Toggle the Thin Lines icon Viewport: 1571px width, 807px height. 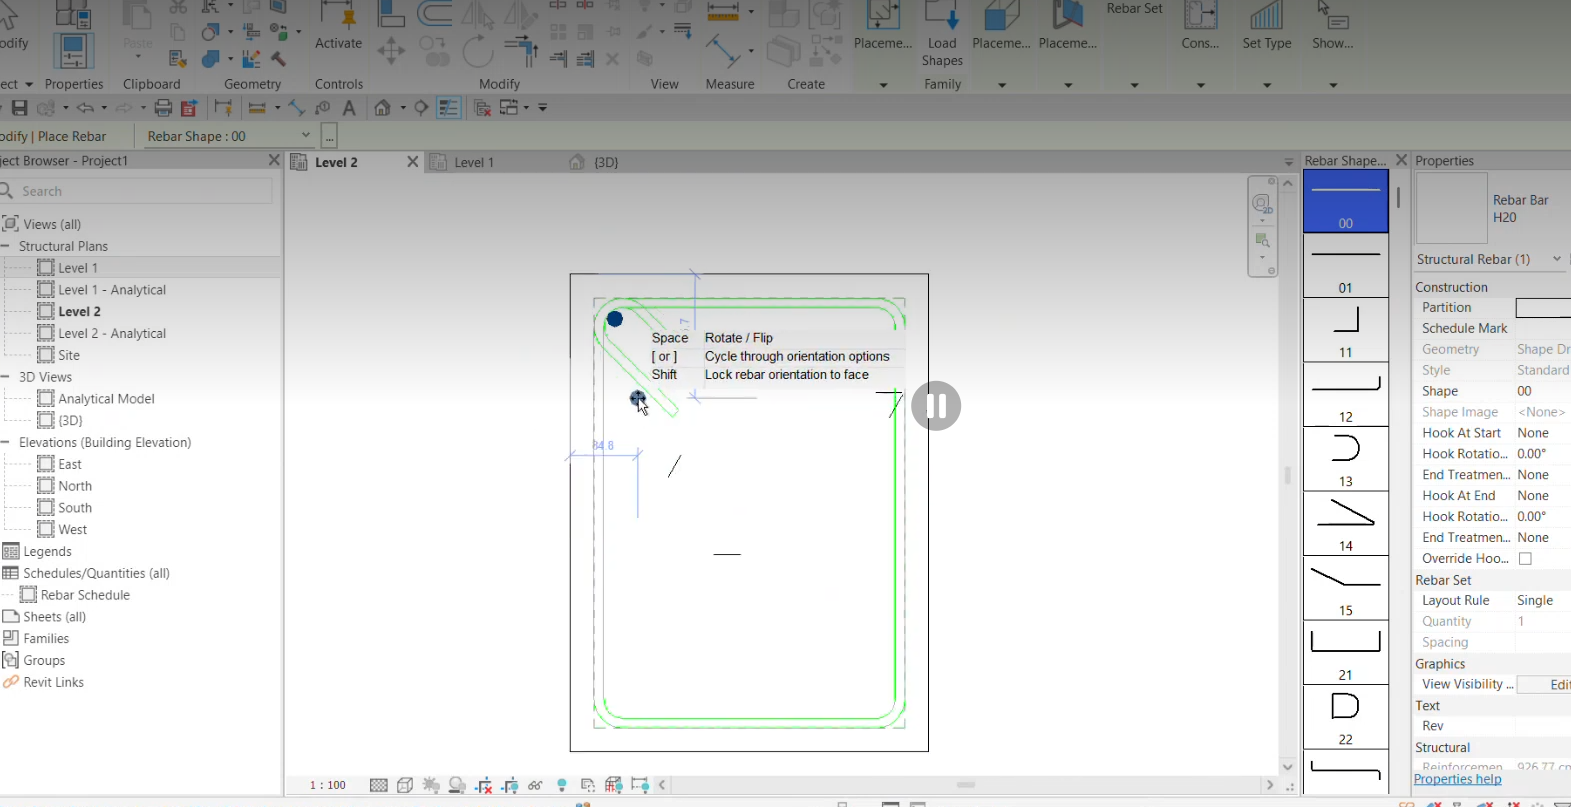449,108
